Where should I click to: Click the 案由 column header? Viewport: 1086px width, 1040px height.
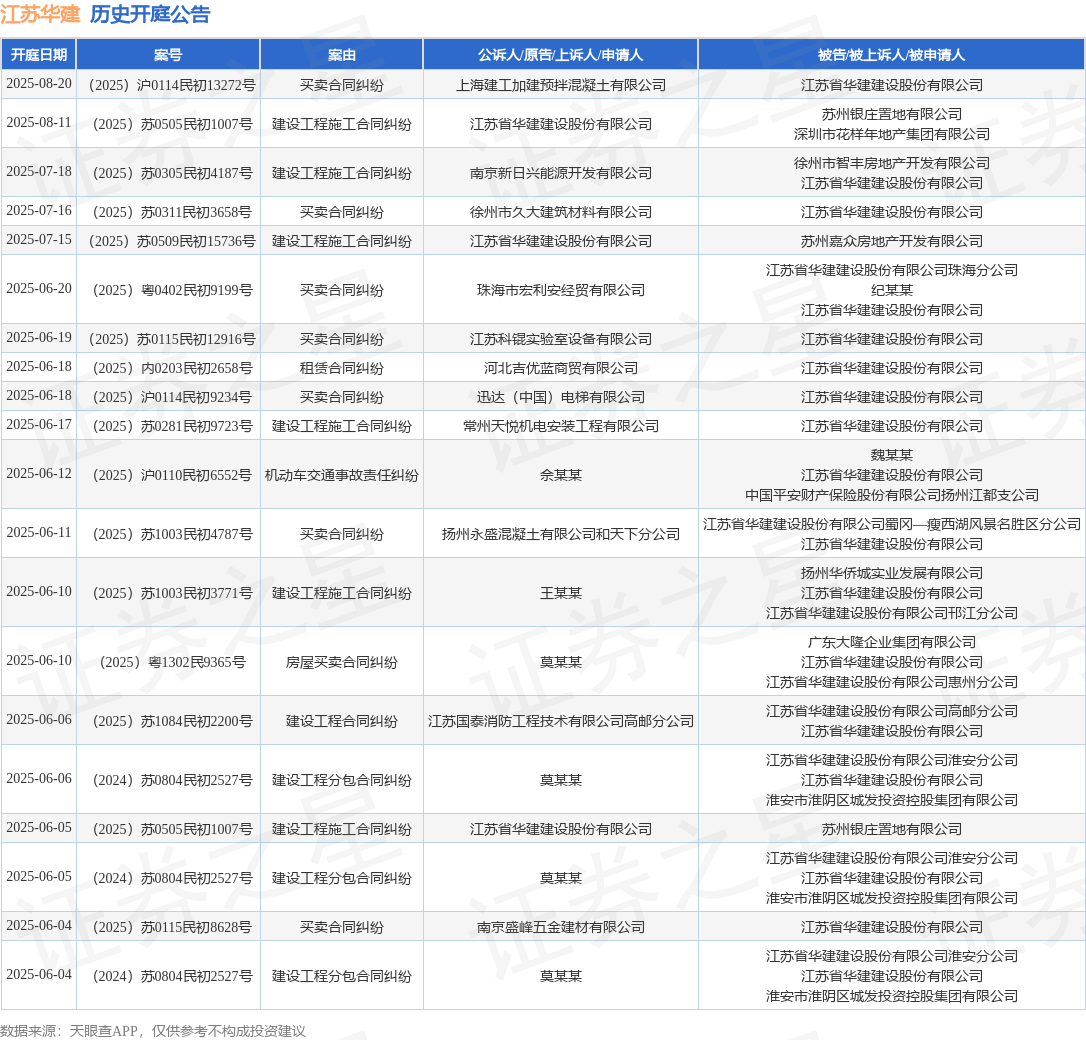(341, 55)
